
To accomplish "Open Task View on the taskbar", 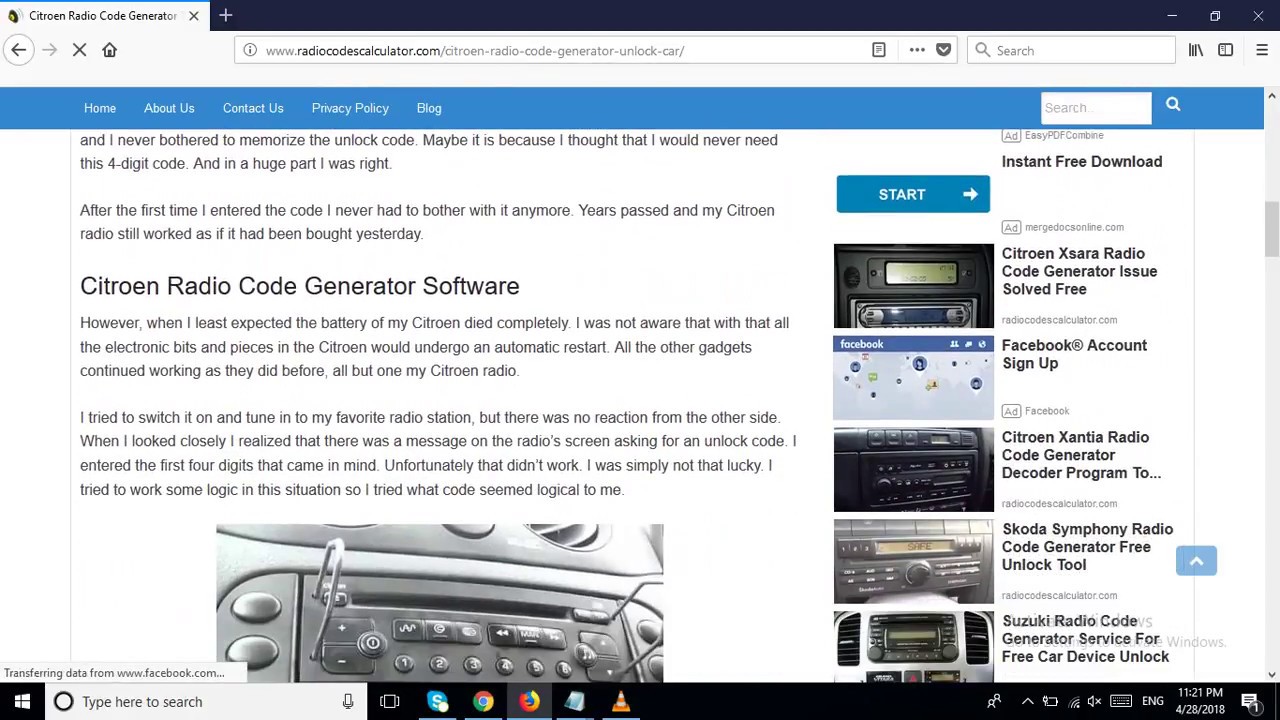I will [390, 701].
